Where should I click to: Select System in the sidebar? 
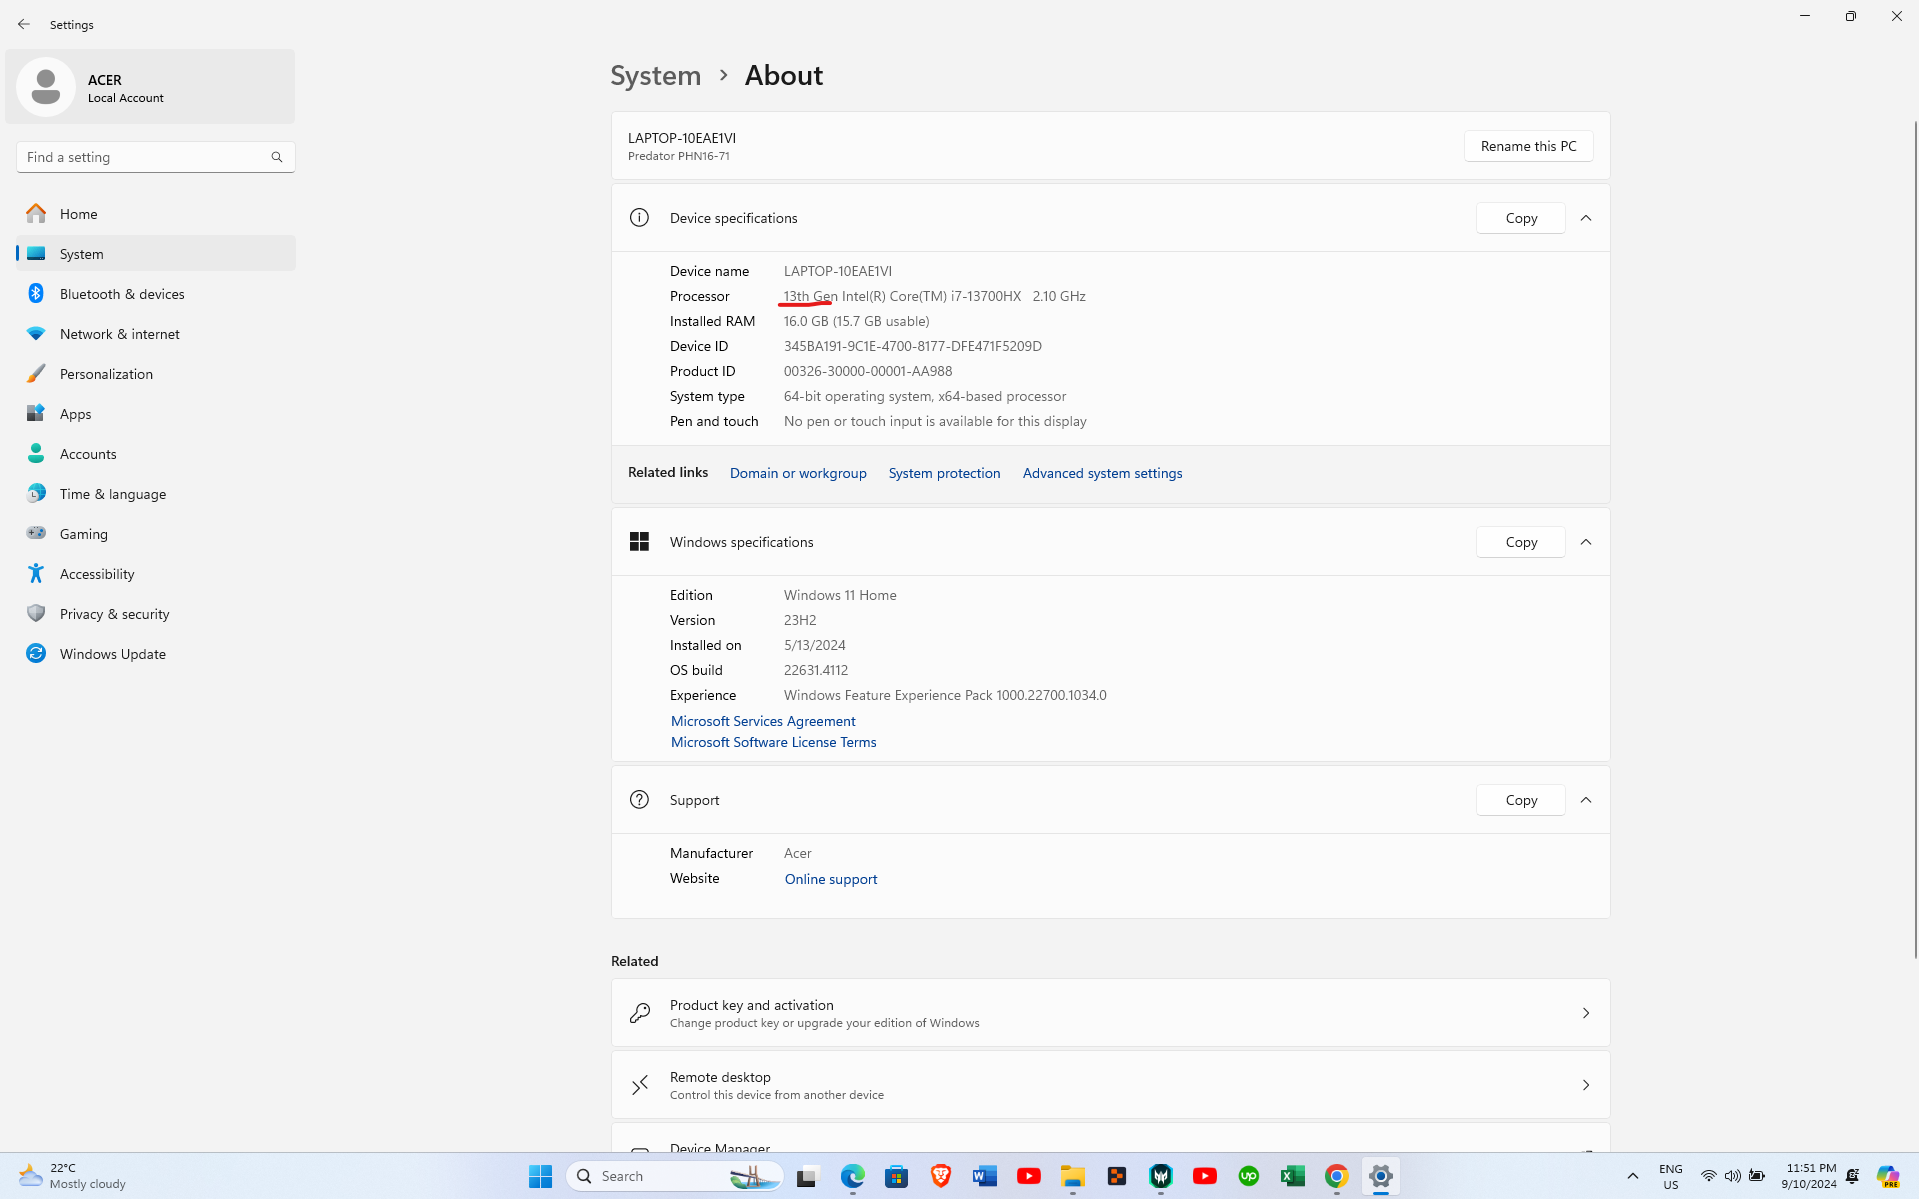156,254
